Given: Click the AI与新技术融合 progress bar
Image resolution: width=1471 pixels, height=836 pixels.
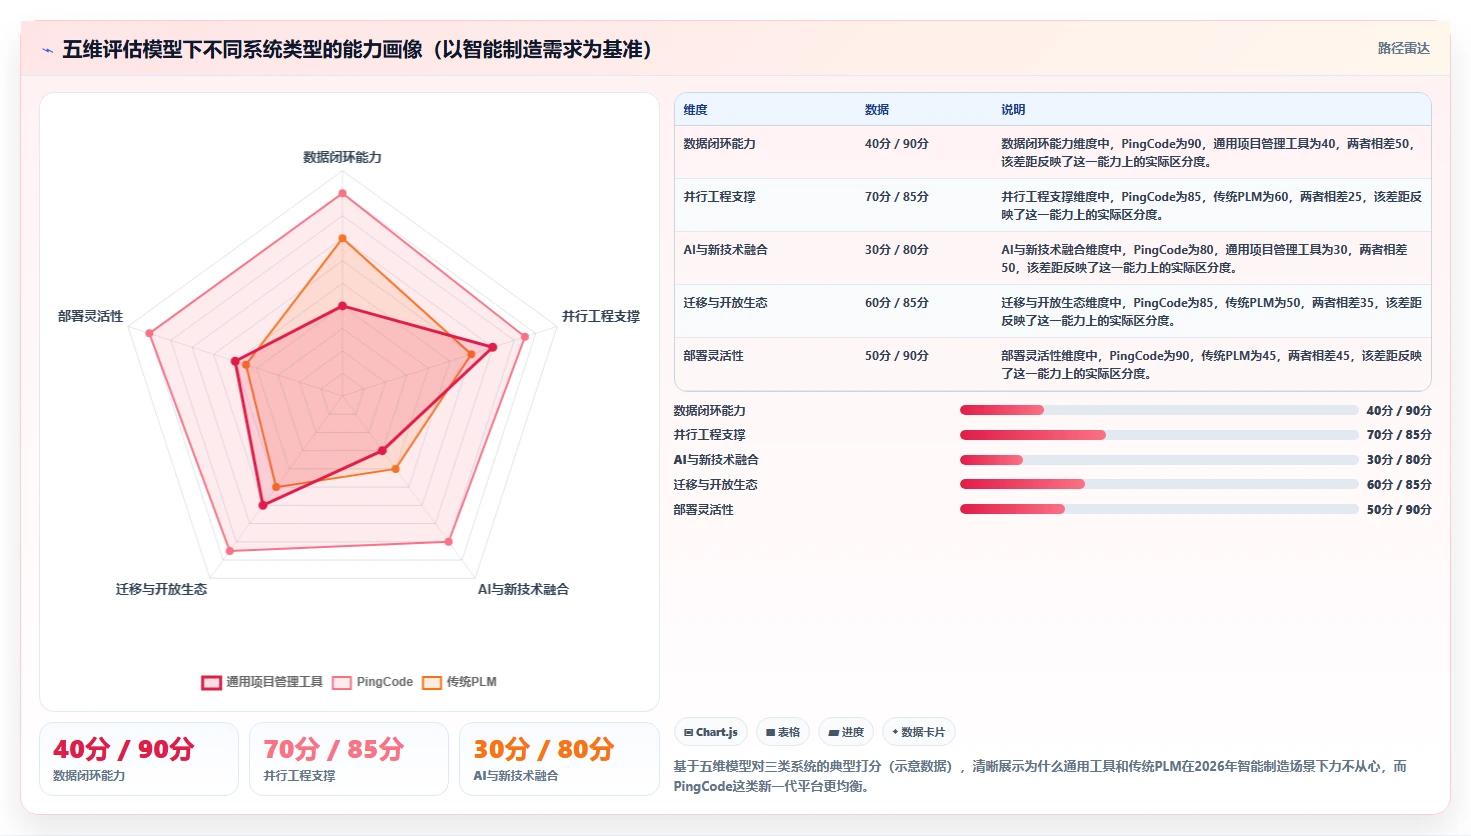Looking at the screenshot, I should (1159, 460).
